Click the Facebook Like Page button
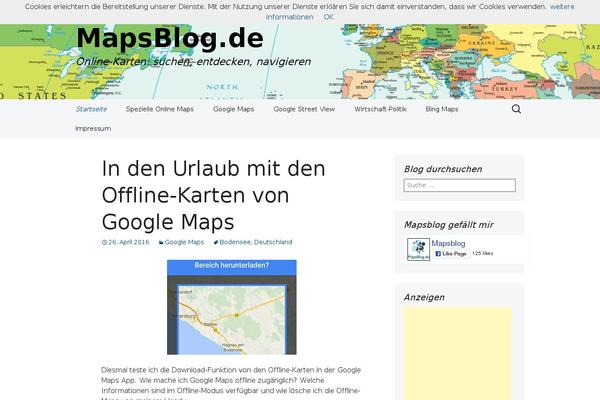600x400 pixels. (x=451, y=253)
